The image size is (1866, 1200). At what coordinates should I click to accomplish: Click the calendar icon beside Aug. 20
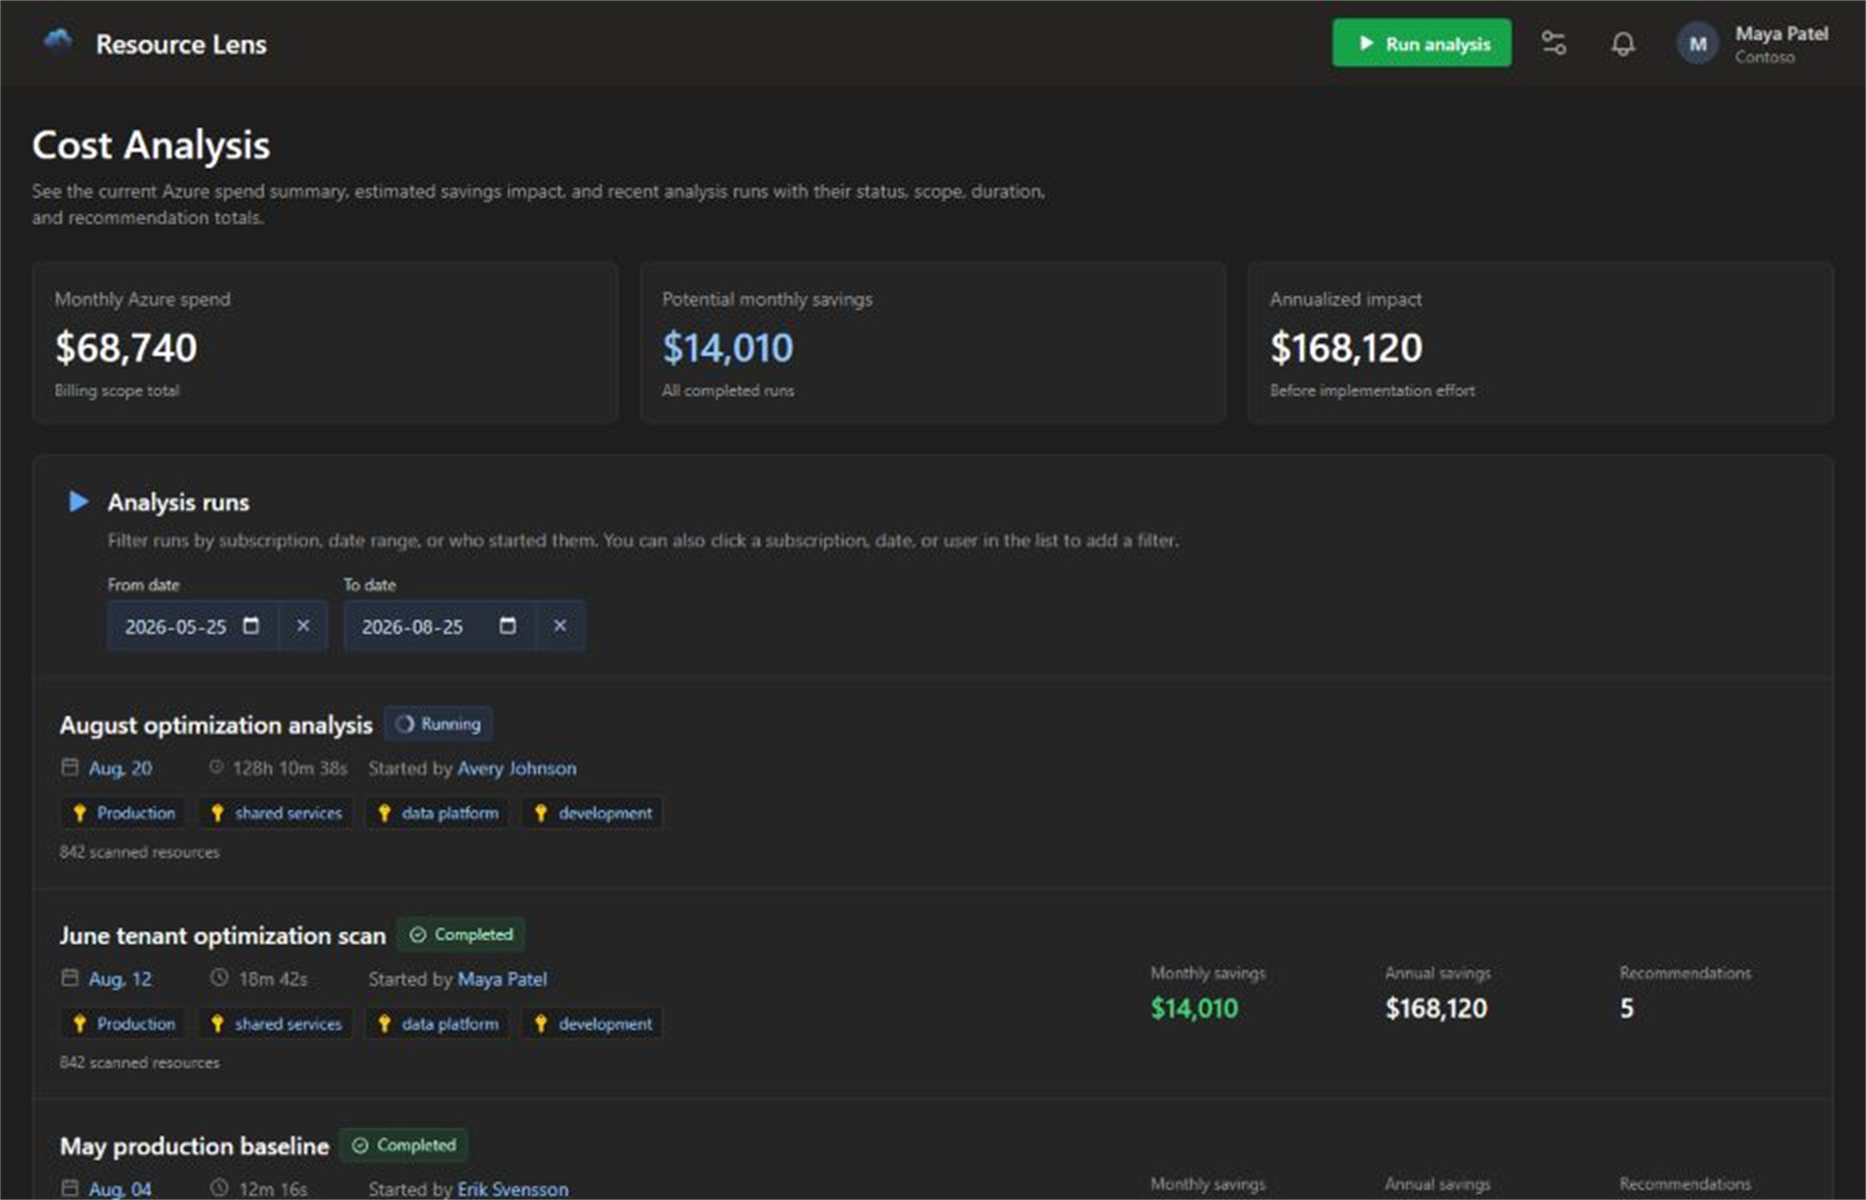(70, 767)
